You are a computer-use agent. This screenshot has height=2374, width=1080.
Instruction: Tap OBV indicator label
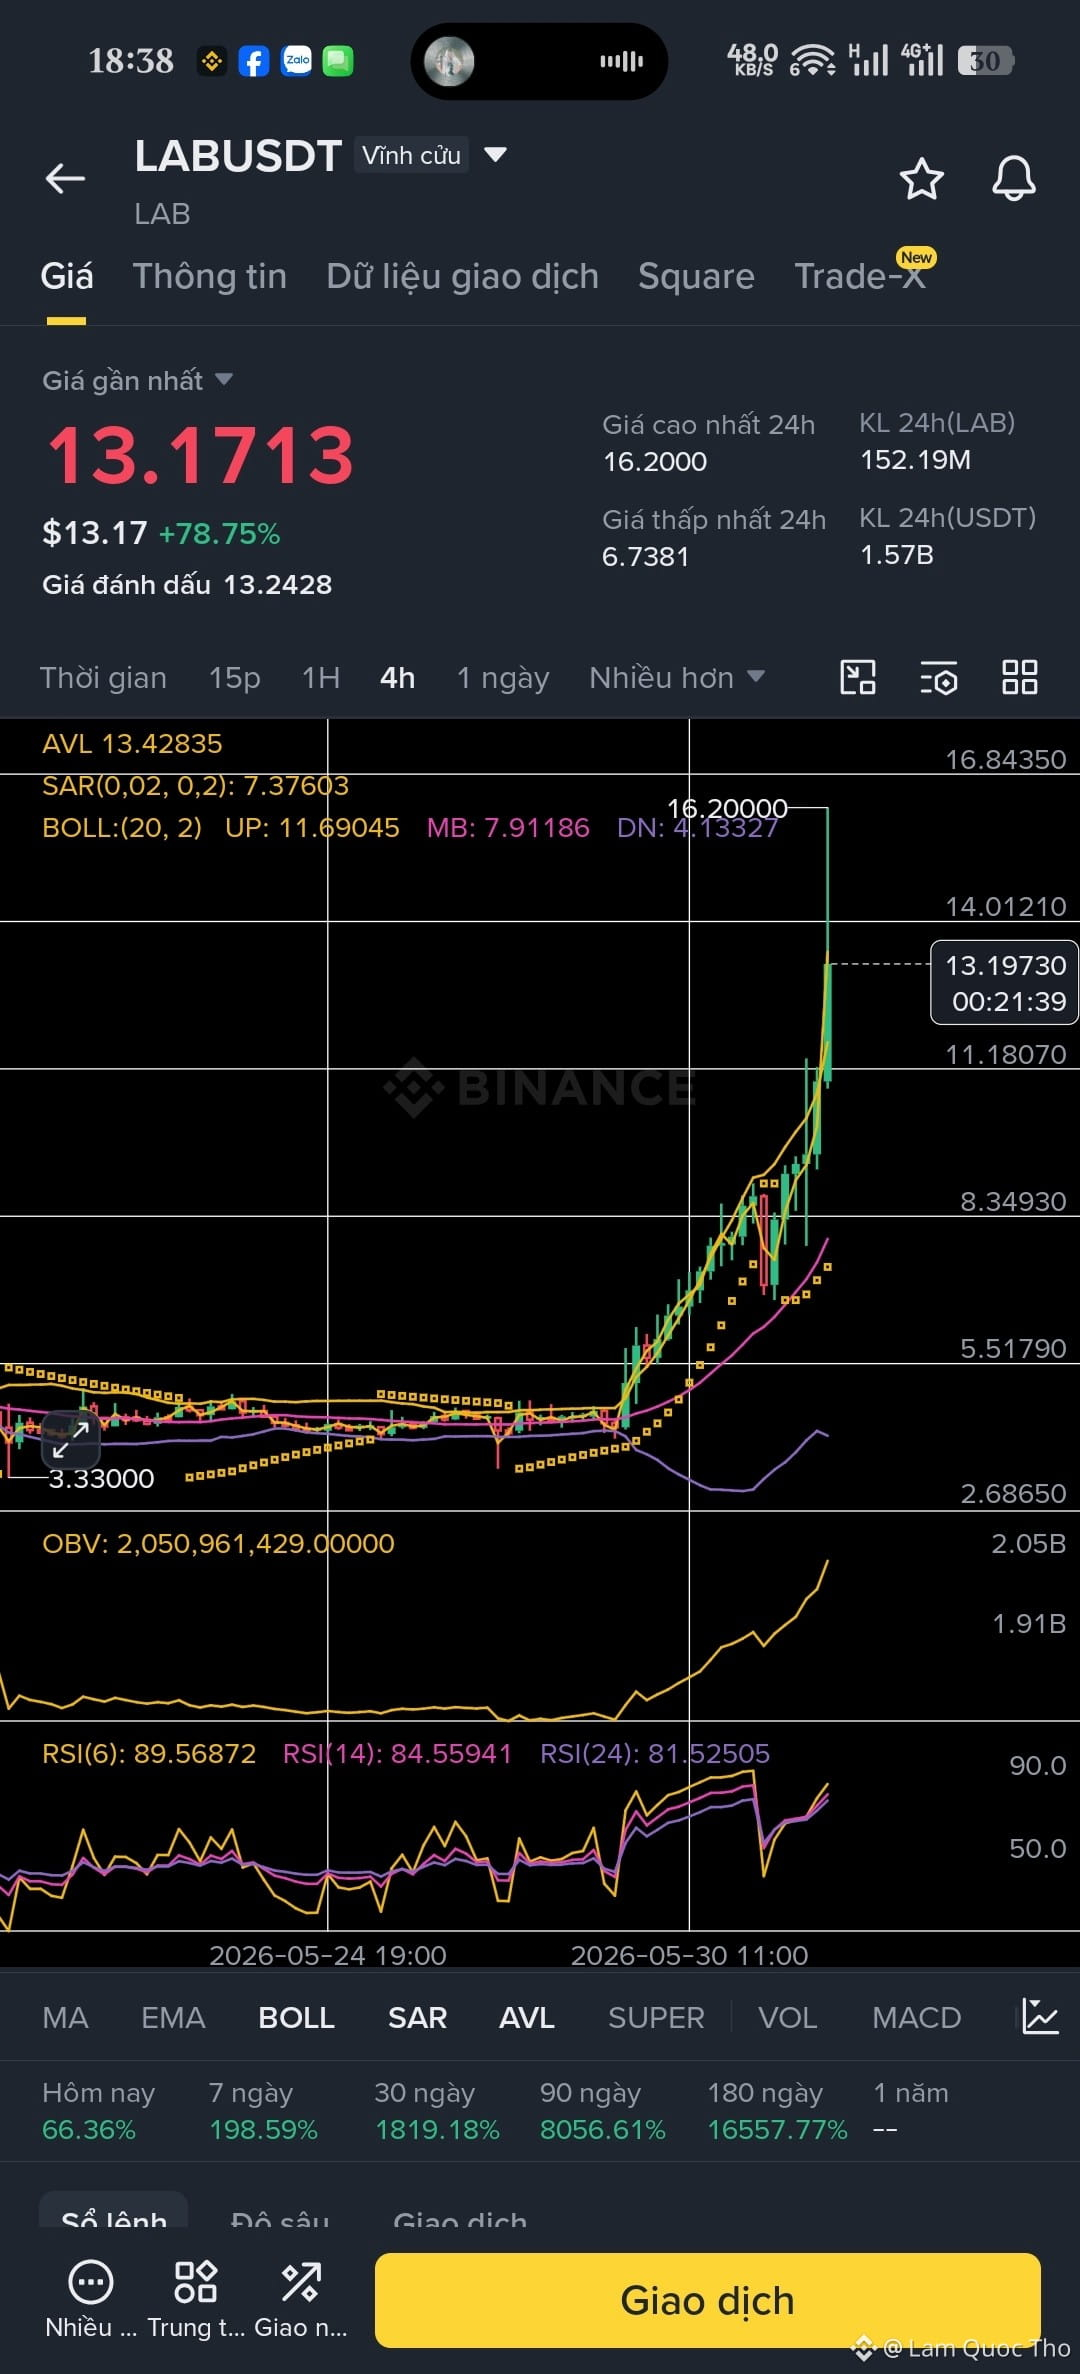(x=218, y=1543)
